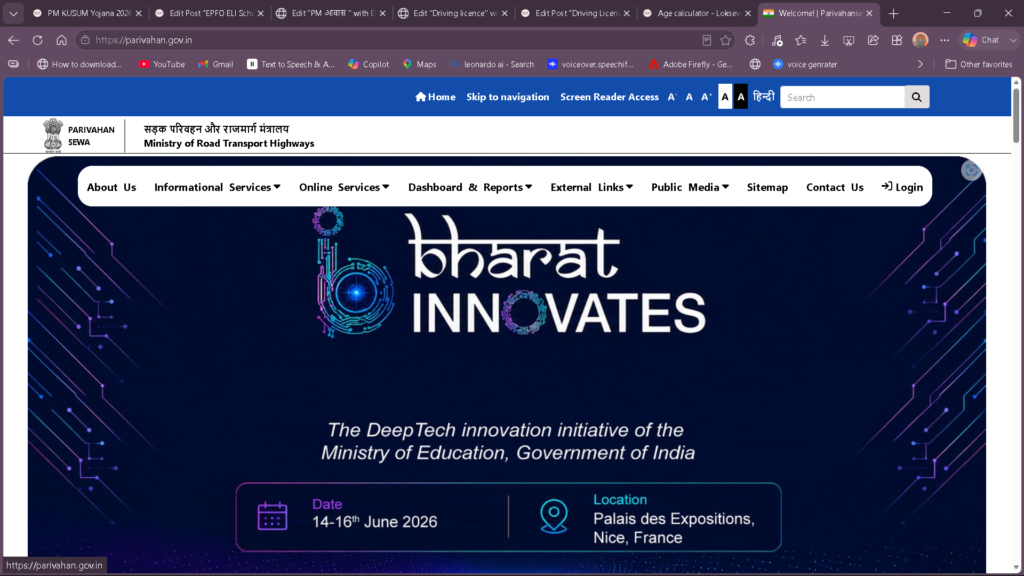Click Skip to navigation link

(x=507, y=97)
